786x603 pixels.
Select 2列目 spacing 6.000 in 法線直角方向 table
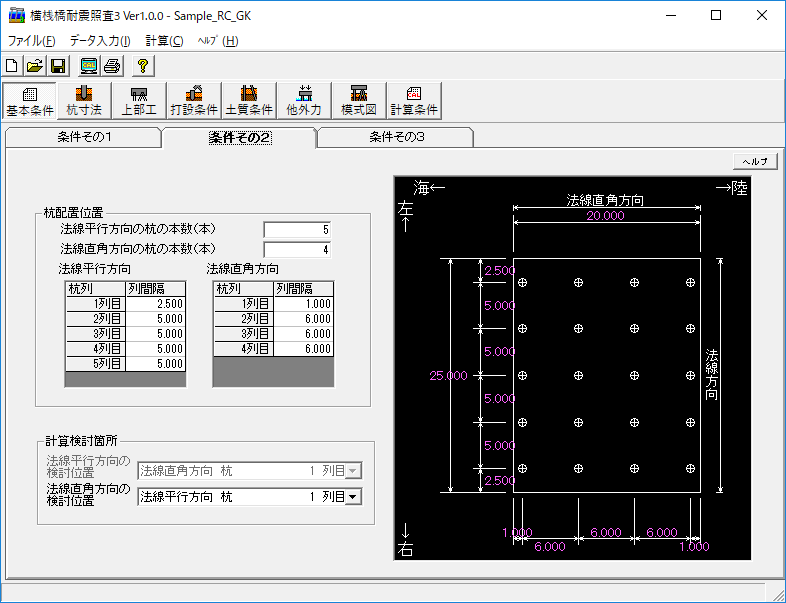pos(304,319)
